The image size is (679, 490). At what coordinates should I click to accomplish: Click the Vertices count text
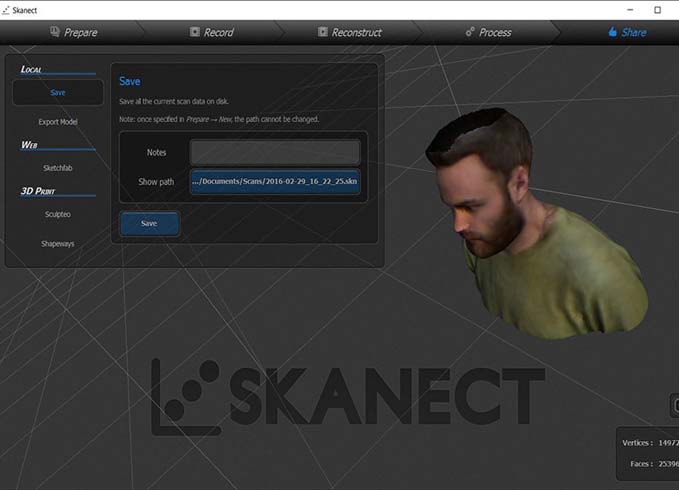point(650,443)
